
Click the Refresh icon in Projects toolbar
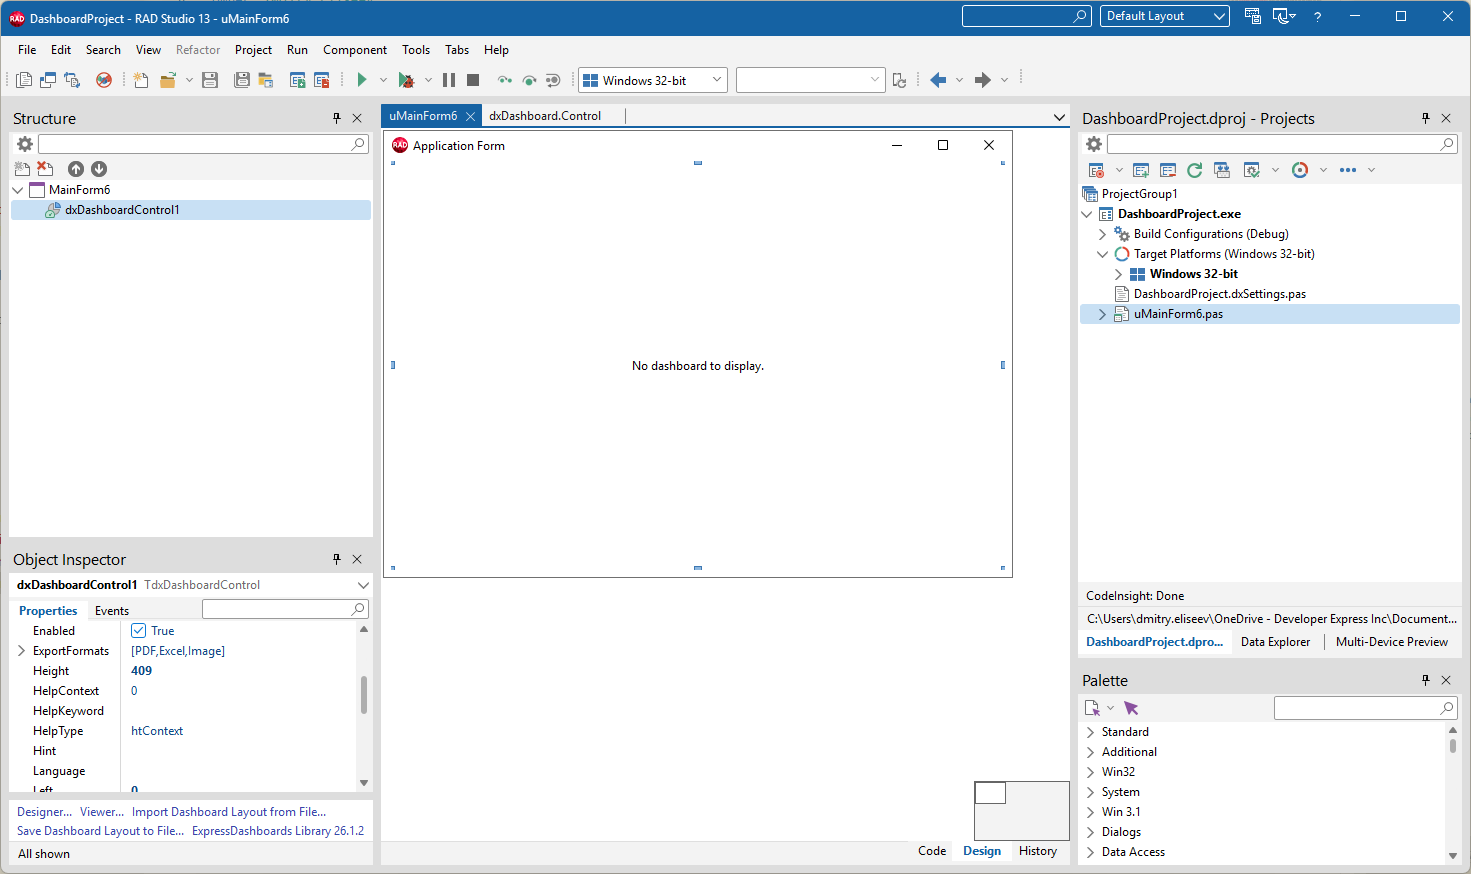click(1194, 170)
